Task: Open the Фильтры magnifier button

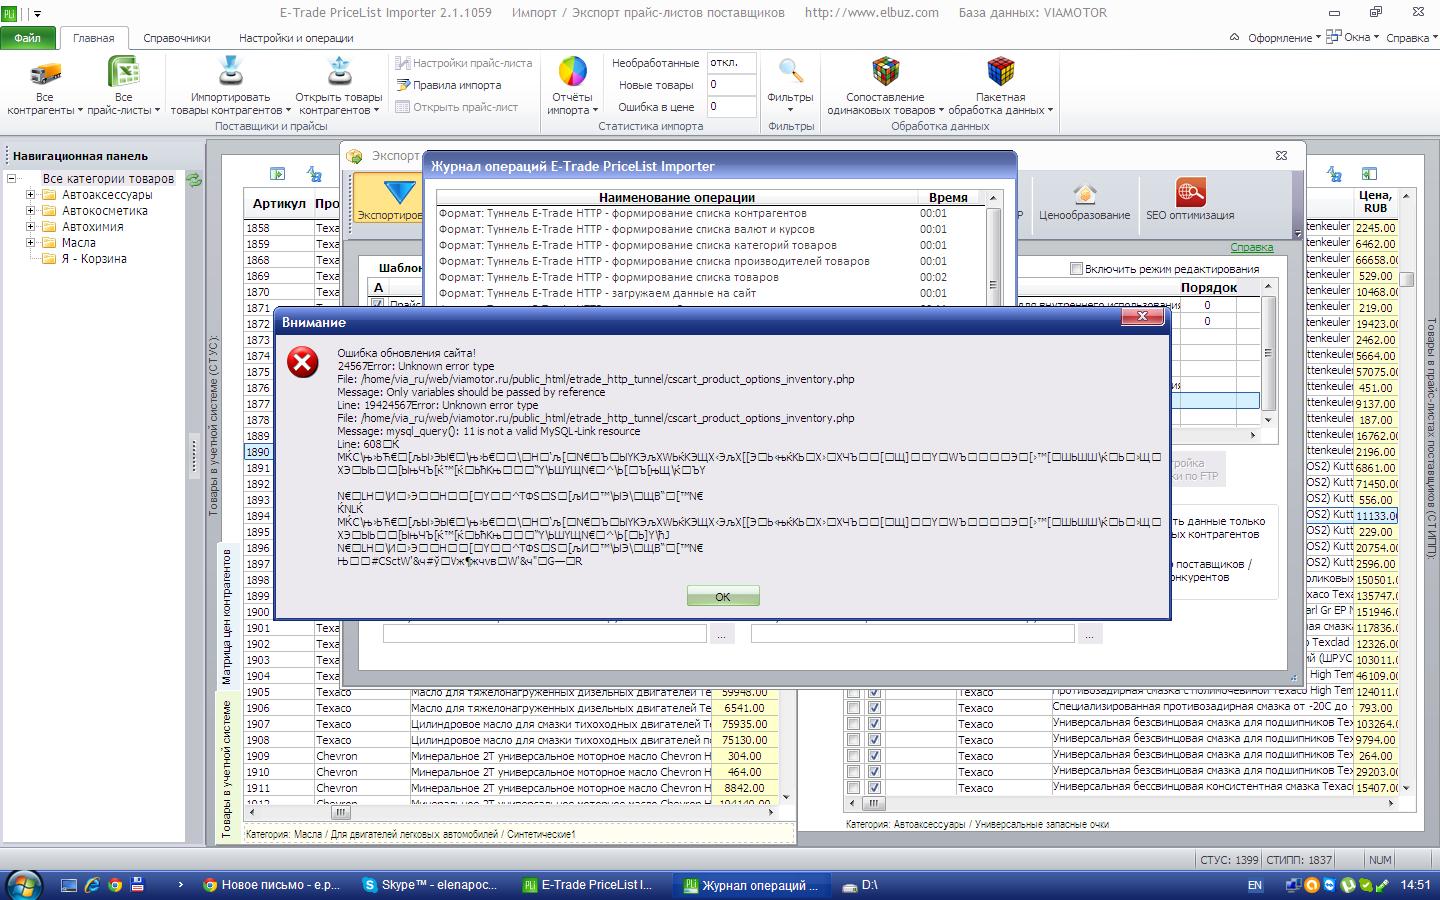Action: point(790,87)
